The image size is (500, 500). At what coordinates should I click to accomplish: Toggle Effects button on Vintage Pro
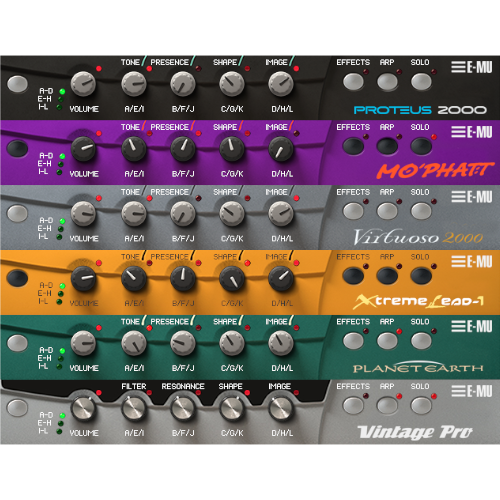coord(353,405)
